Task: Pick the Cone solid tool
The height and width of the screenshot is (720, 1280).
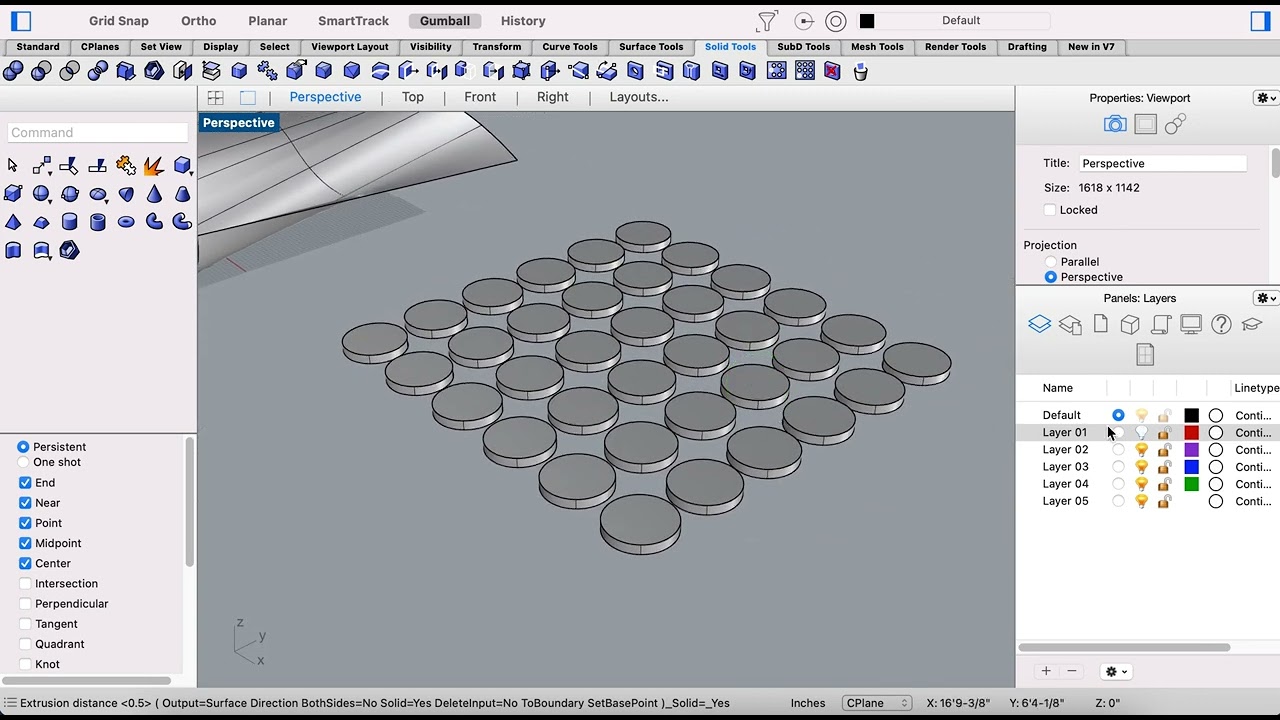Action: click(x=154, y=194)
